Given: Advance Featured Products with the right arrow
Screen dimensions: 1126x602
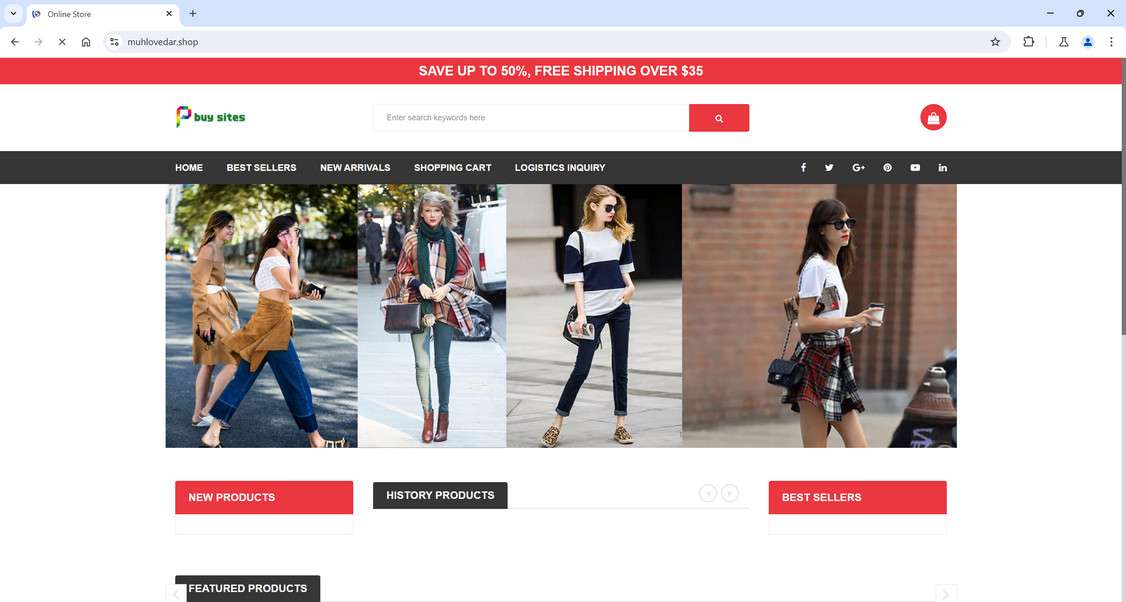Looking at the screenshot, I should pyautogui.click(x=945, y=593).
